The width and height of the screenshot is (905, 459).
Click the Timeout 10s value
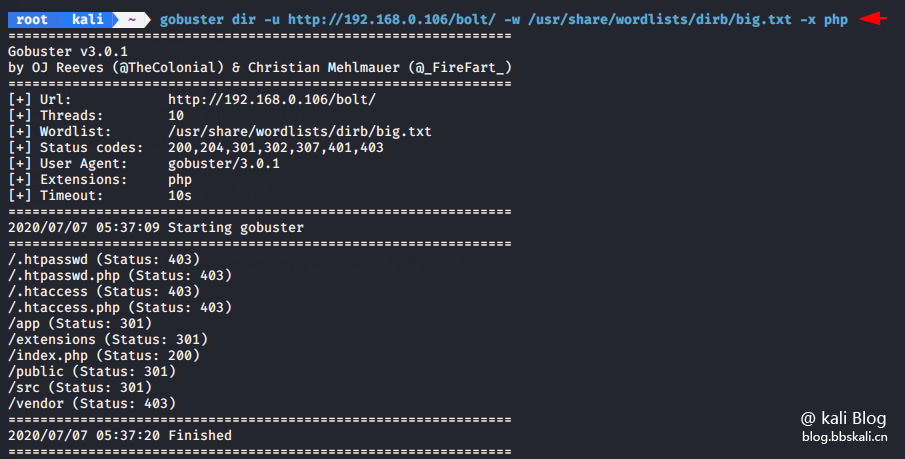(179, 196)
